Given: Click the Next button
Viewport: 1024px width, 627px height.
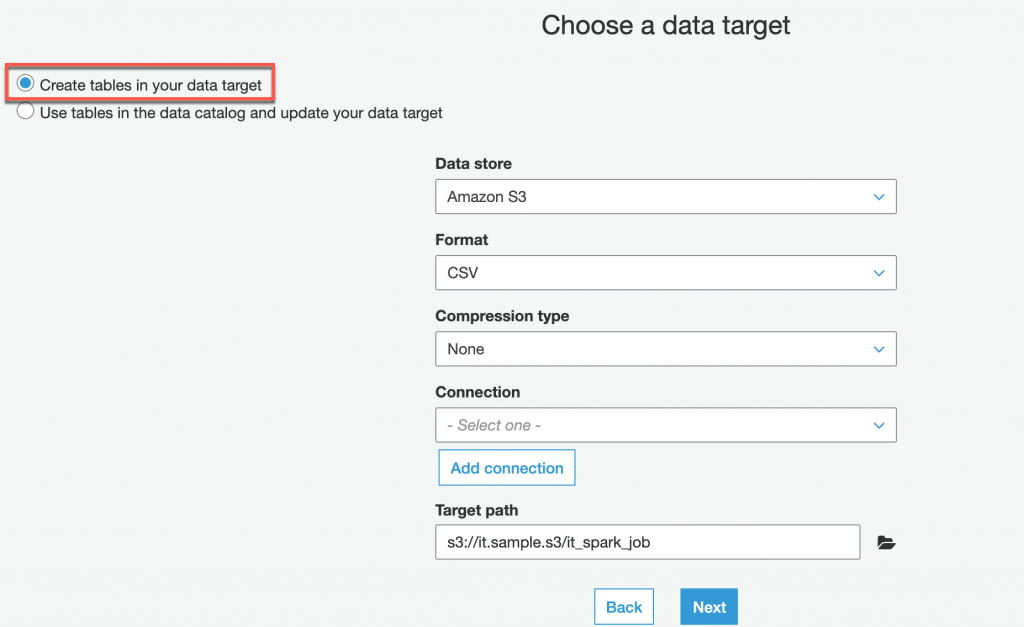Looking at the screenshot, I should [x=709, y=607].
